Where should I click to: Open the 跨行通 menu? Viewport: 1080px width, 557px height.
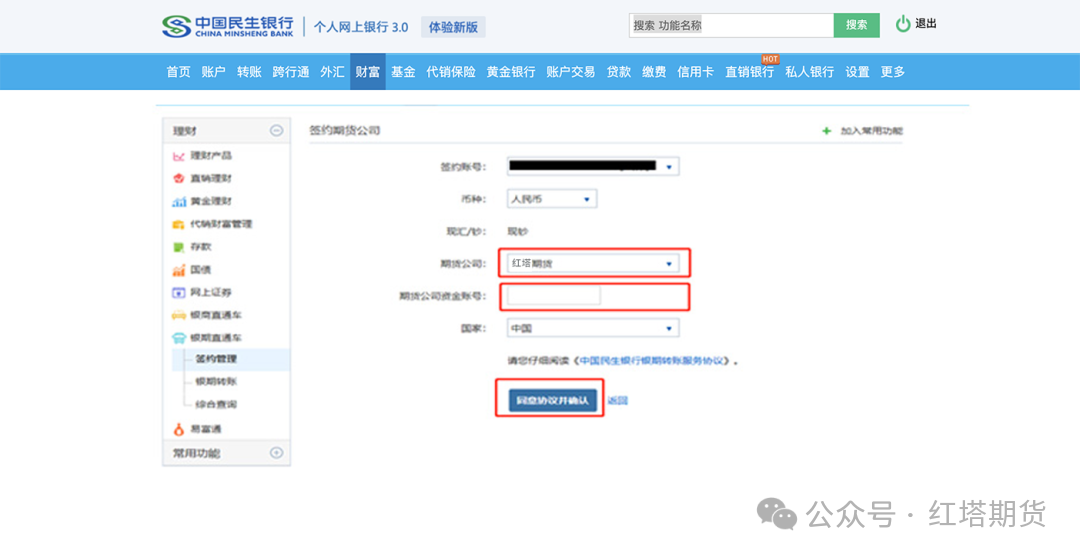pos(291,72)
